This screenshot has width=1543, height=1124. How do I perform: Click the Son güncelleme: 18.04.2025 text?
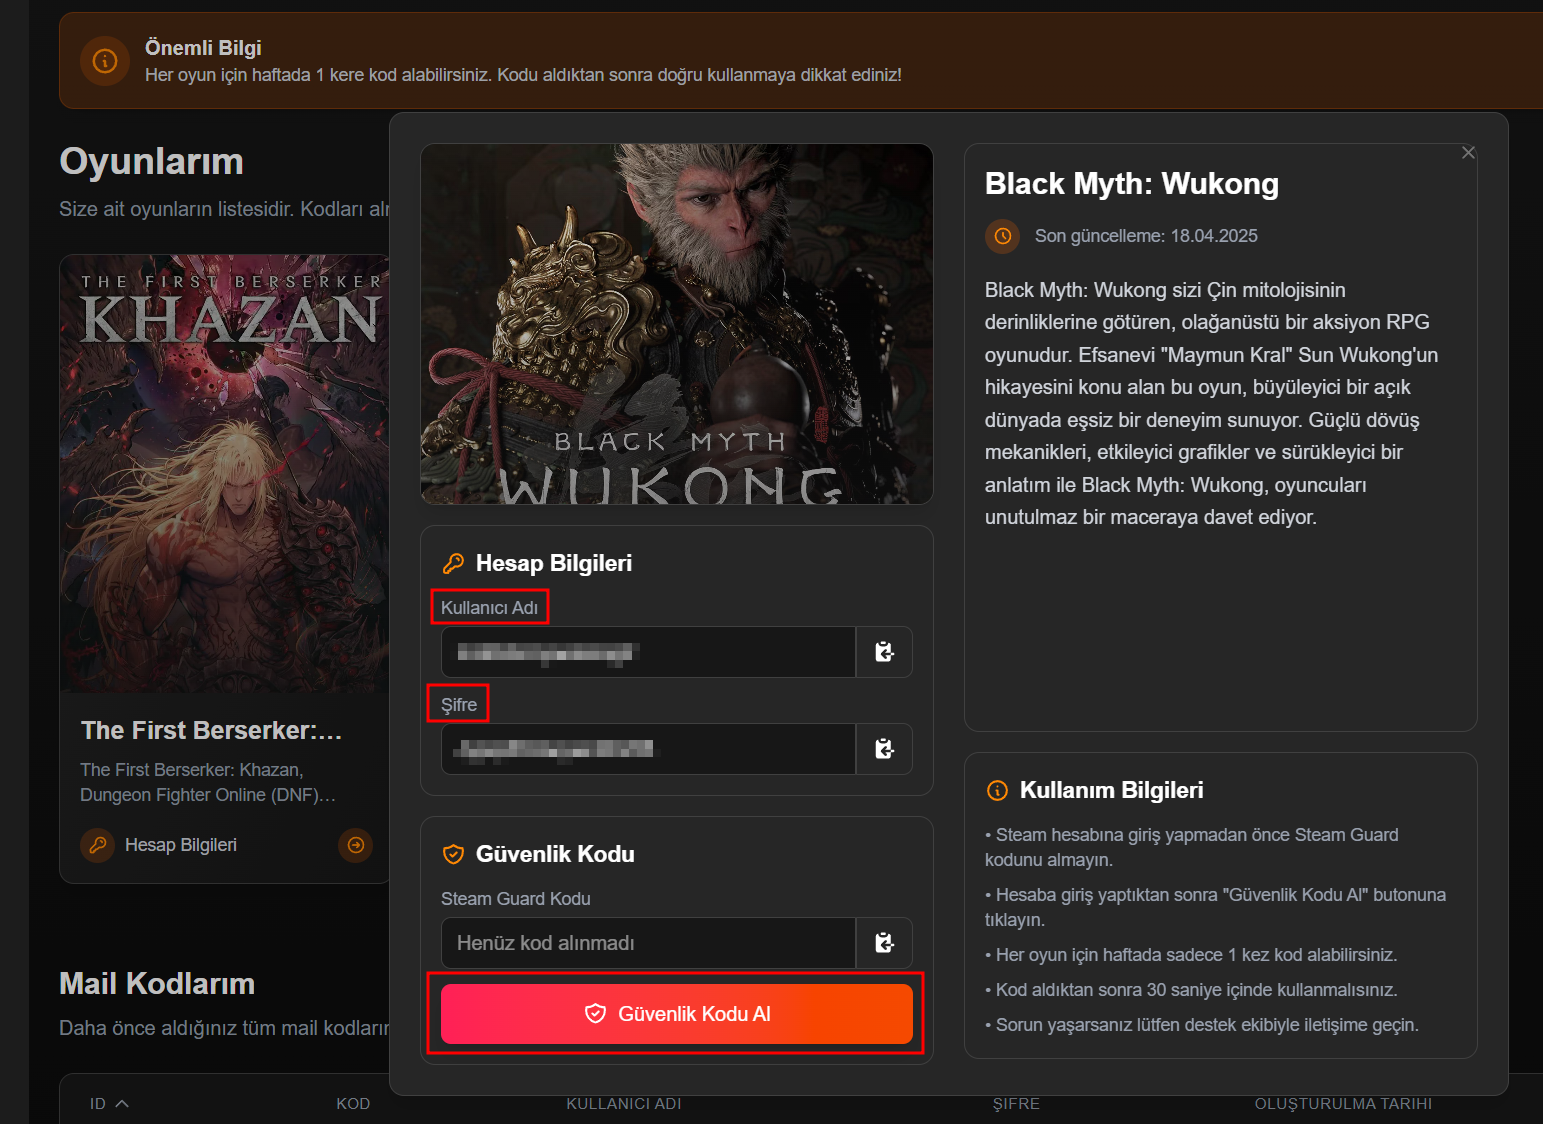coord(1146,236)
